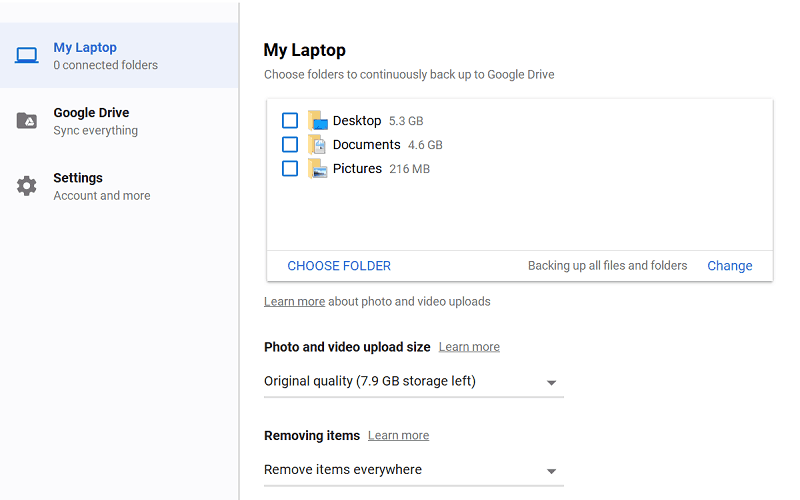Open Learn more beside upload size heading
Image resolution: width=800 pixels, height=500 pixels.
(x=469, y=347)
